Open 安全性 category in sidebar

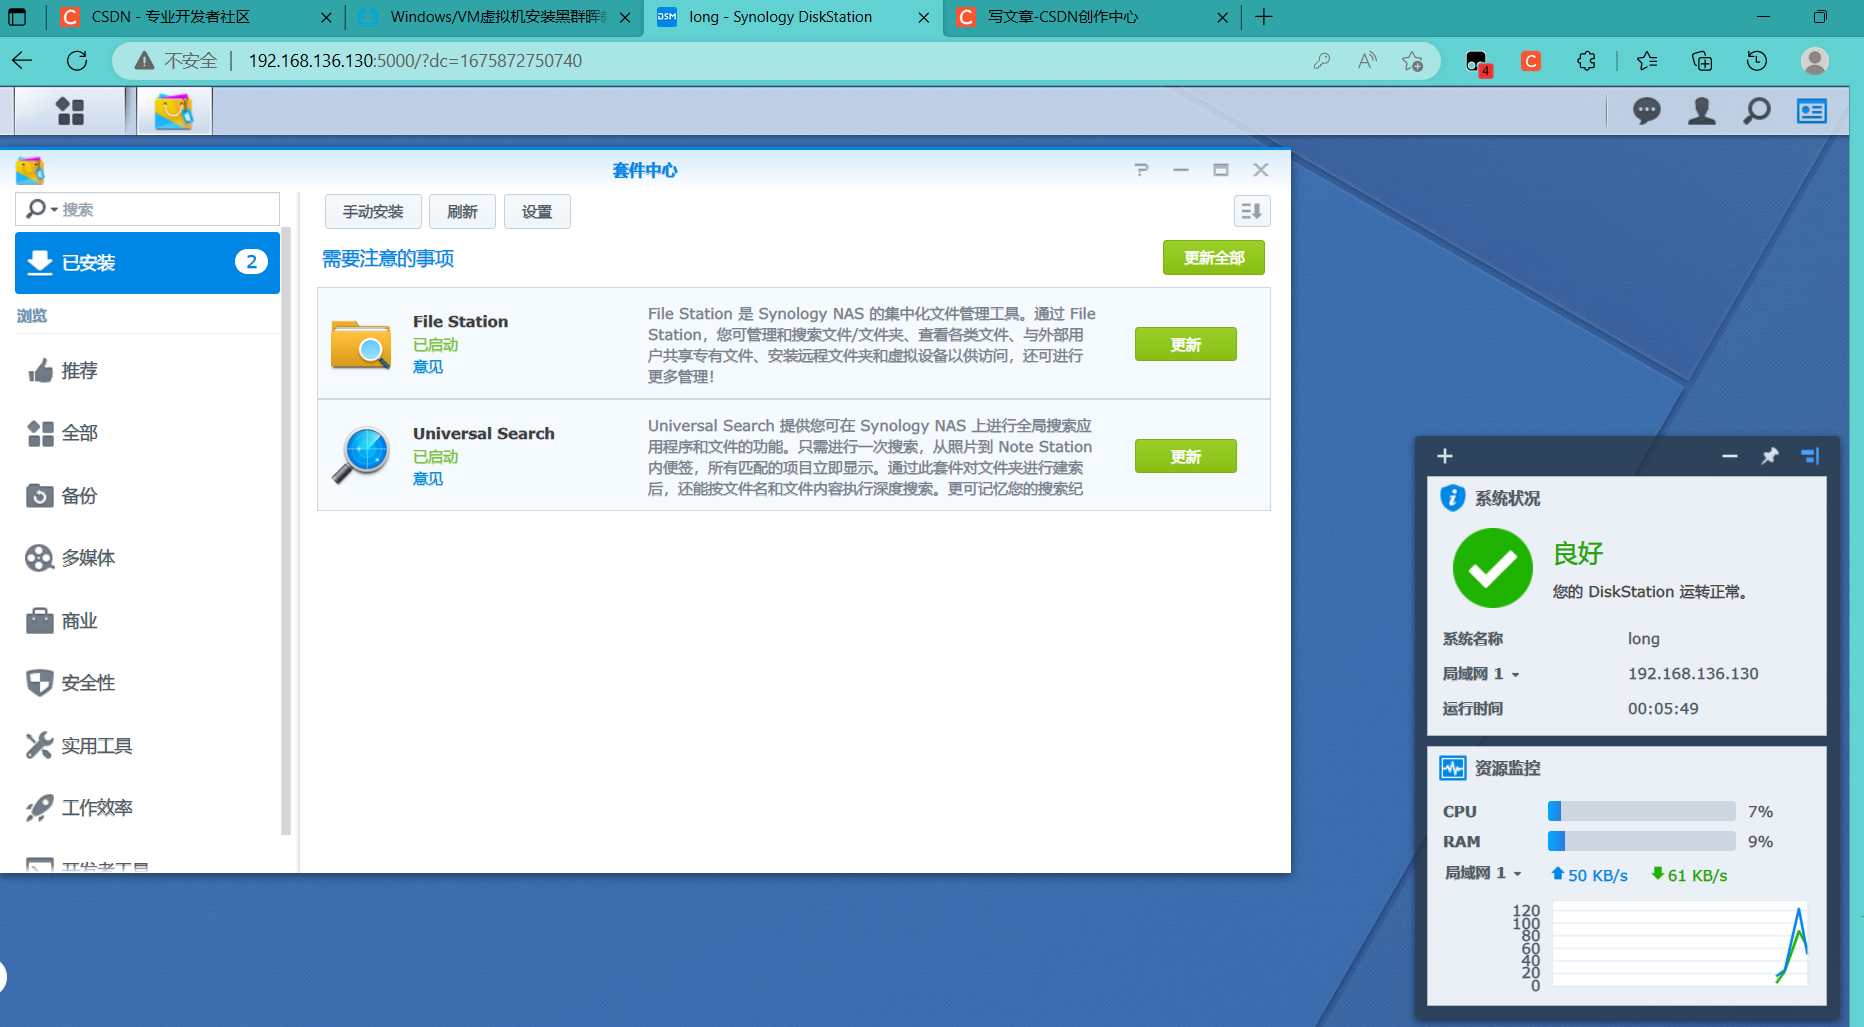pos(147,683)
